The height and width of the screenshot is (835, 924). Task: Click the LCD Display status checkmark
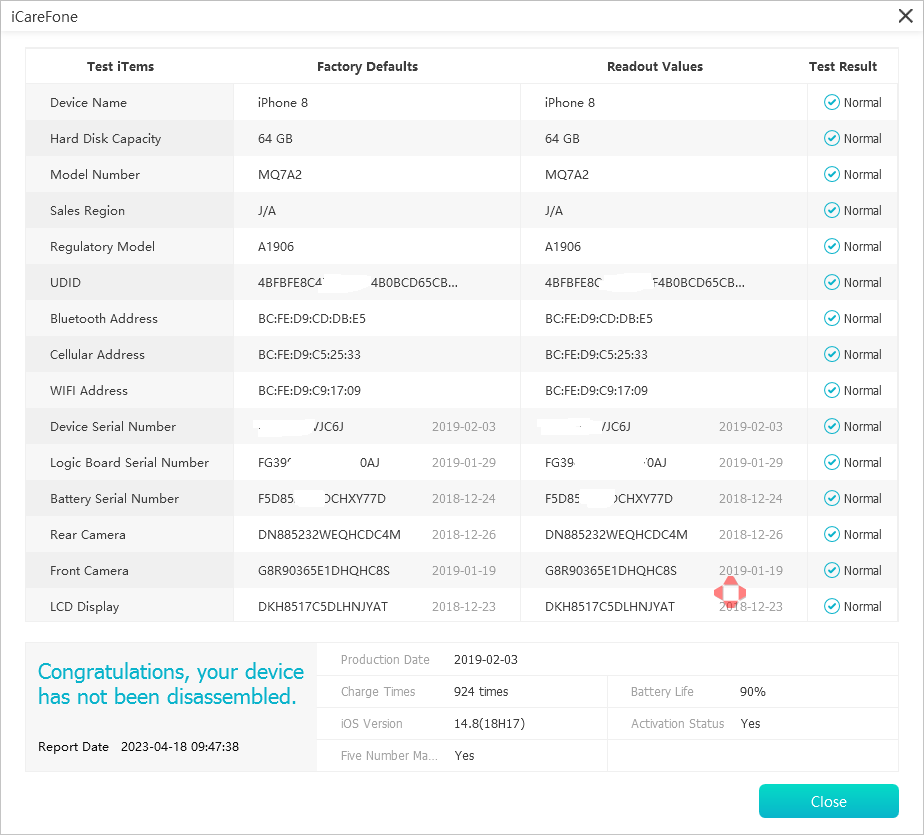coord(831,606)
